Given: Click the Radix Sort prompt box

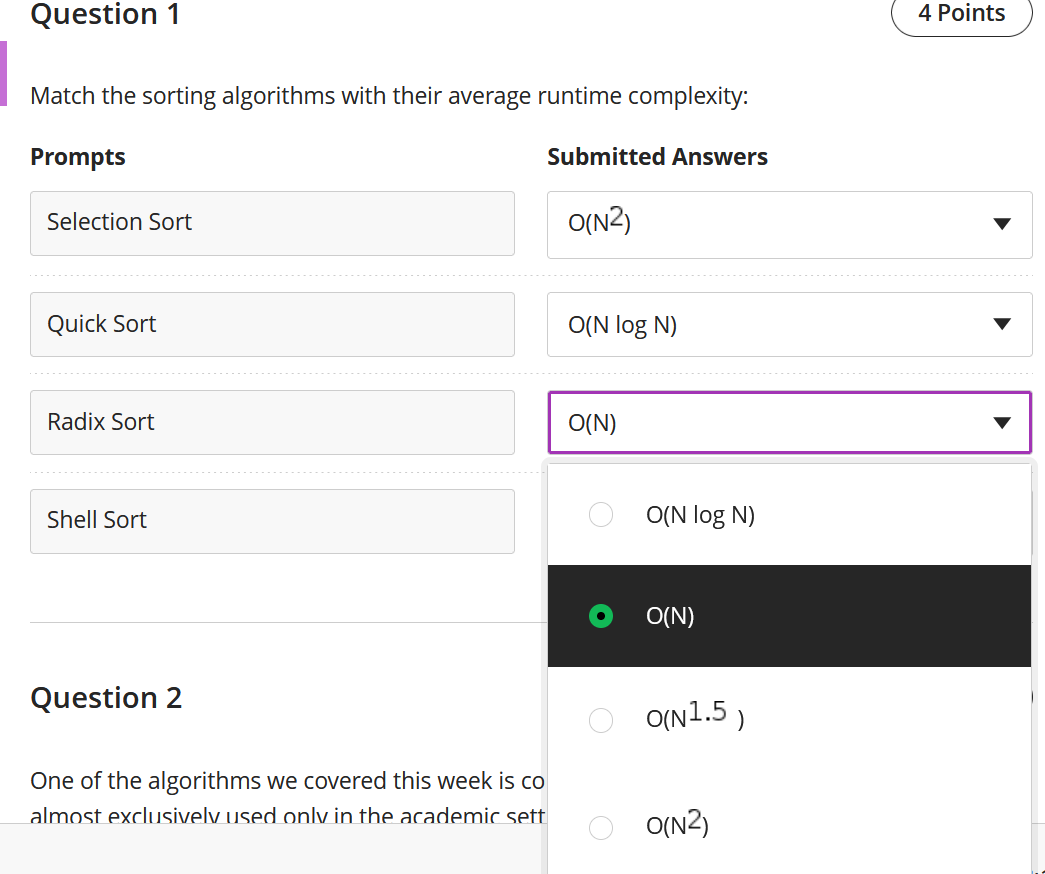Looking at the screenshot, I should point(272,423).
